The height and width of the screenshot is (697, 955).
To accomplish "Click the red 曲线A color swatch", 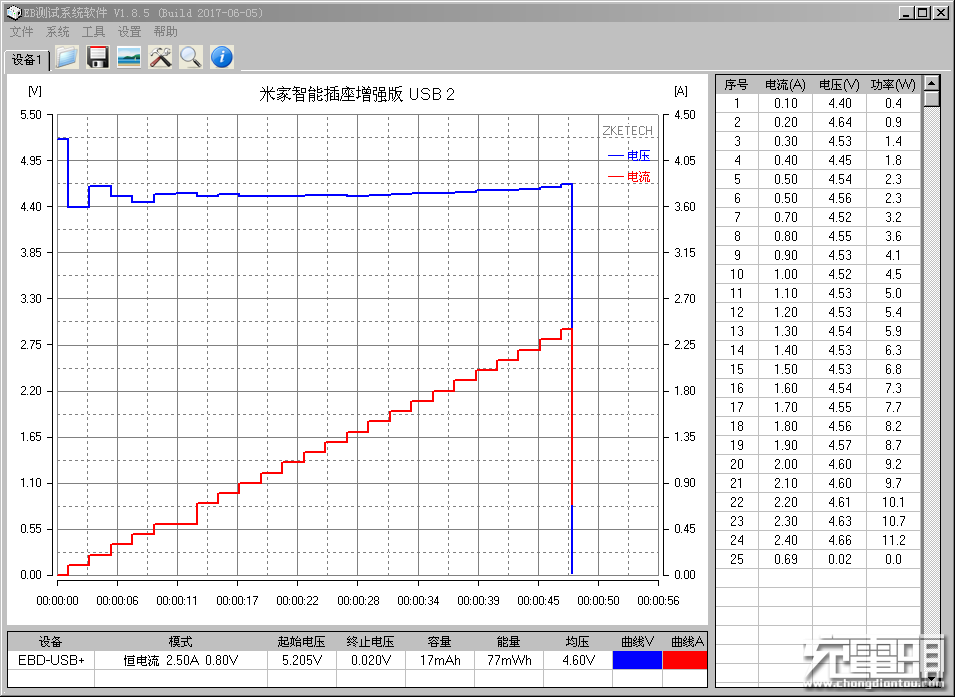I will coord(685,660).
